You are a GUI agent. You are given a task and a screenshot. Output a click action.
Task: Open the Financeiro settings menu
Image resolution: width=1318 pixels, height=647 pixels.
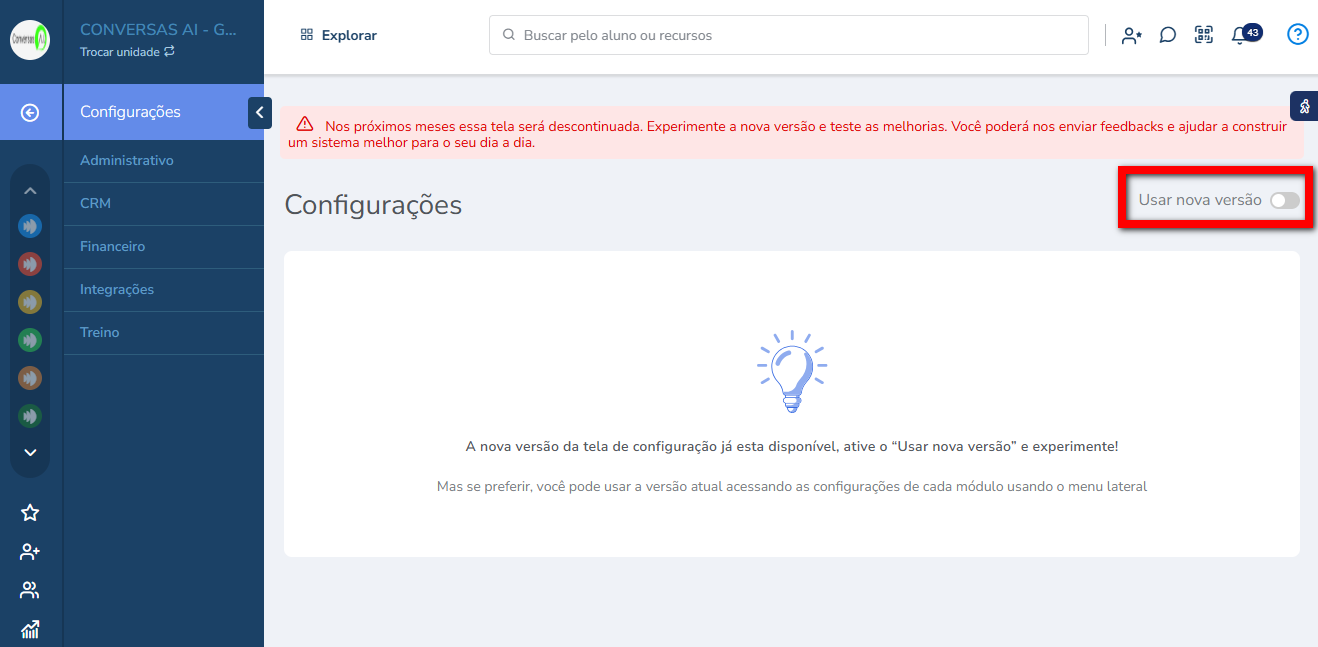click(112, 246)
